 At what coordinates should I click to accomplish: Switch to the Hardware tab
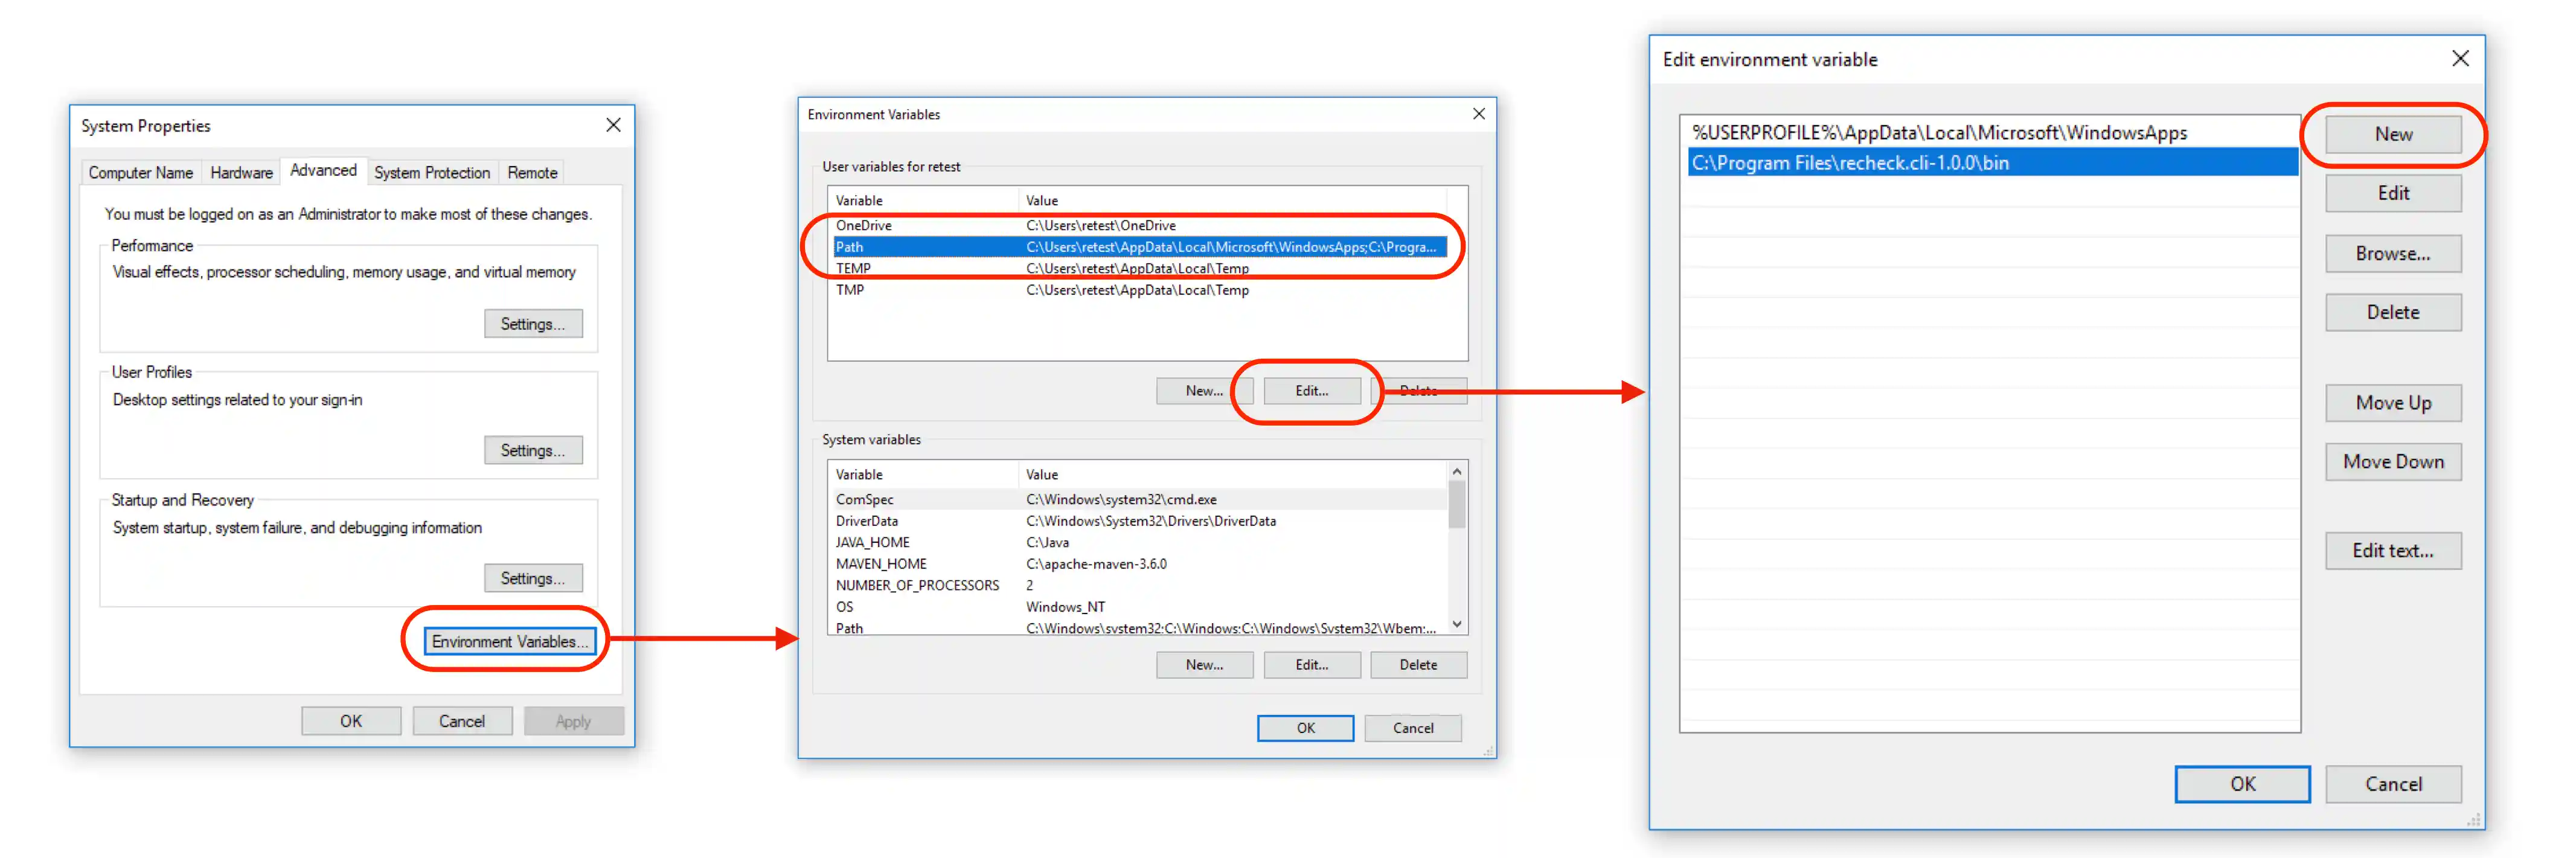(240, 172)
